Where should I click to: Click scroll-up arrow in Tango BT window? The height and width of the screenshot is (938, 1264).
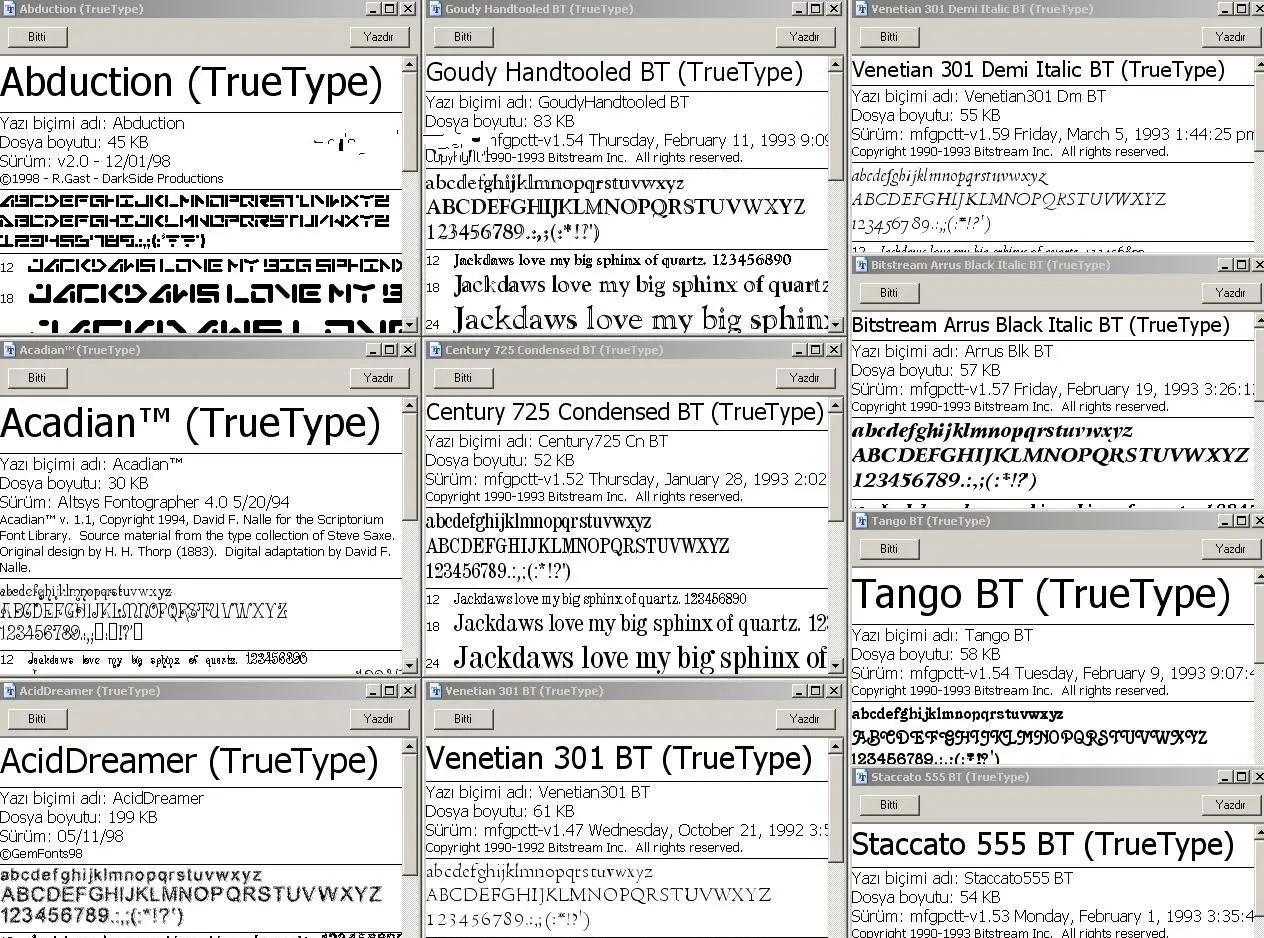pos(1259,577)
